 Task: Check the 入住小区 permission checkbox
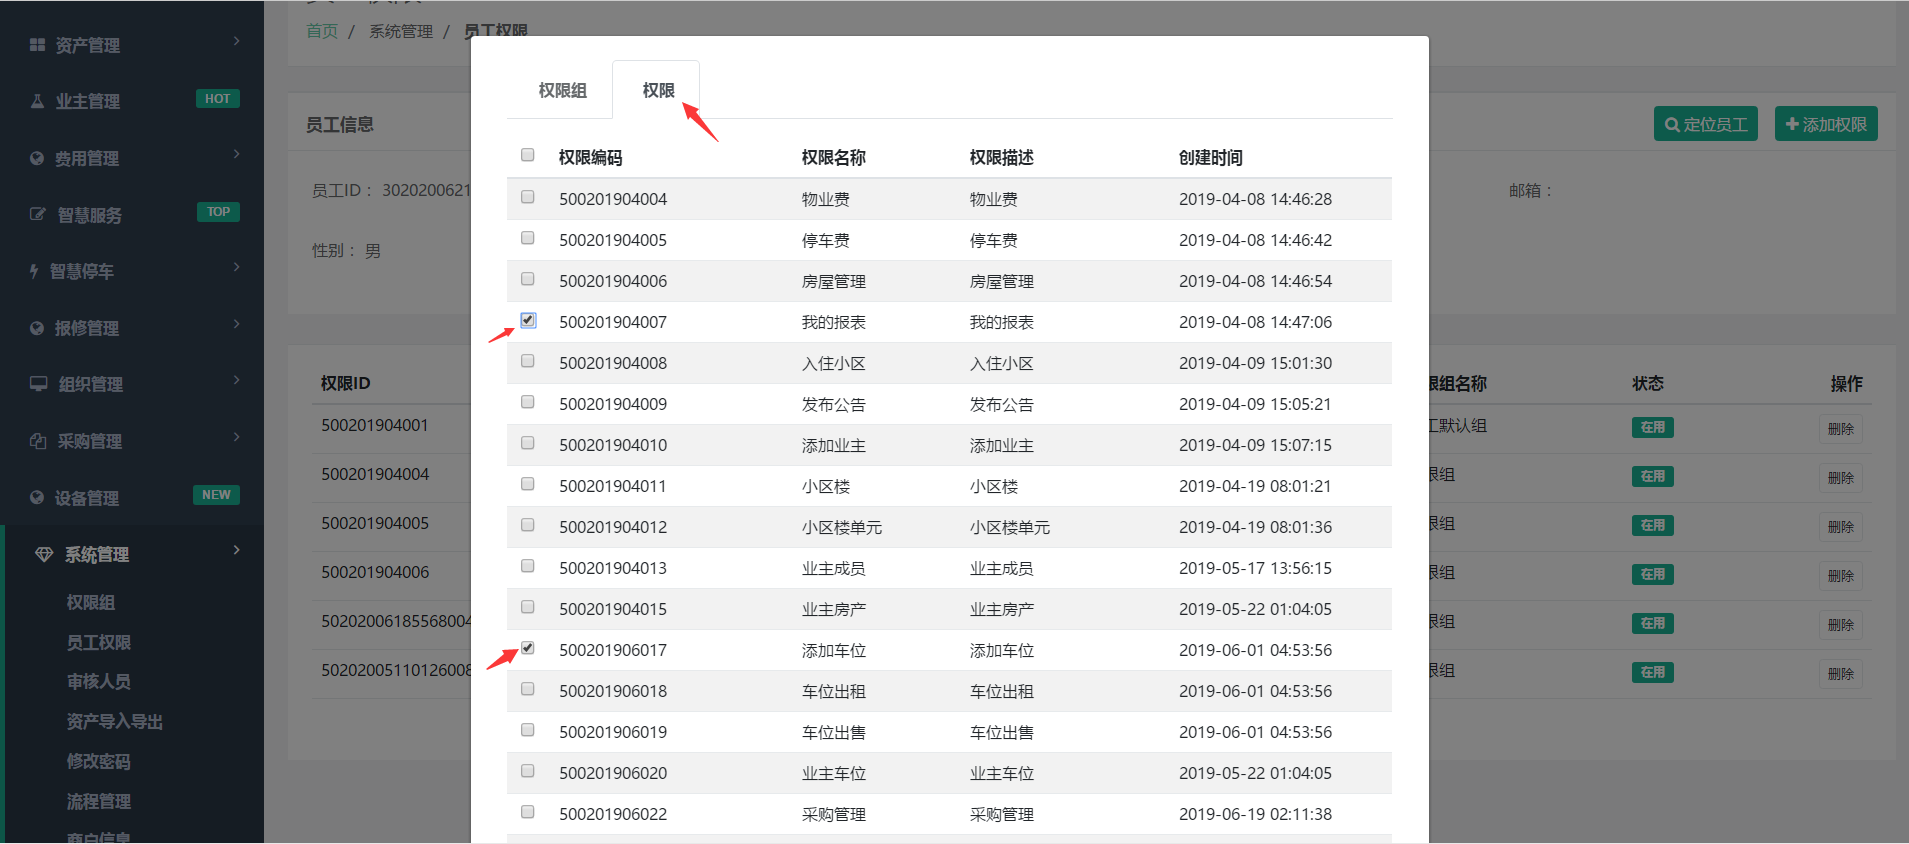click(x=528, y=361)
